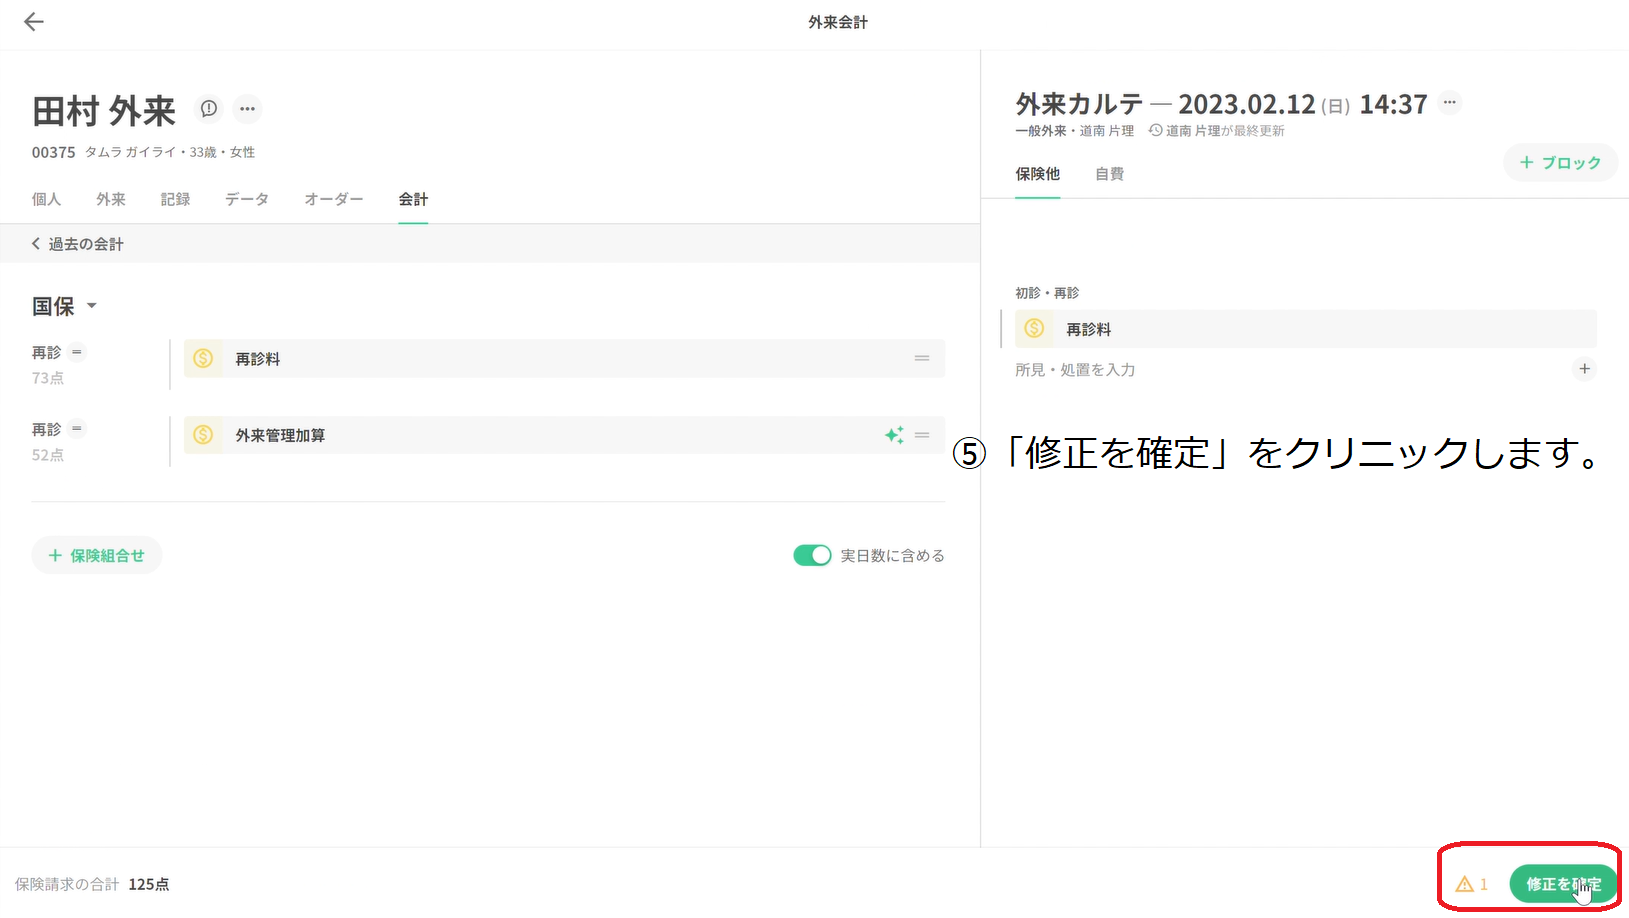Click the drag handle on the 外来管理加算 row
Image resolution: width=1629 pixels, height=918 pixels.
tap(922, 435)
